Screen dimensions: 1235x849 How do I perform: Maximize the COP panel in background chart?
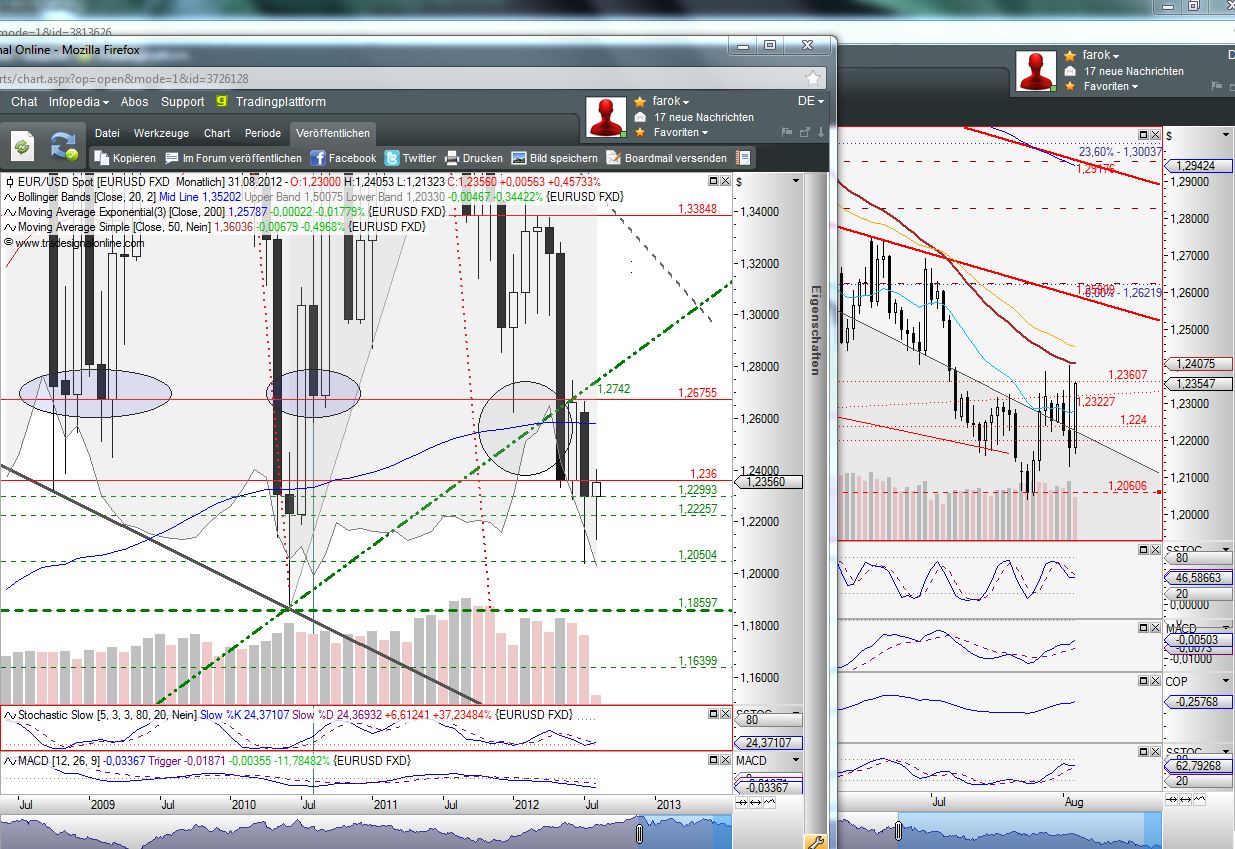[1142, 682]
